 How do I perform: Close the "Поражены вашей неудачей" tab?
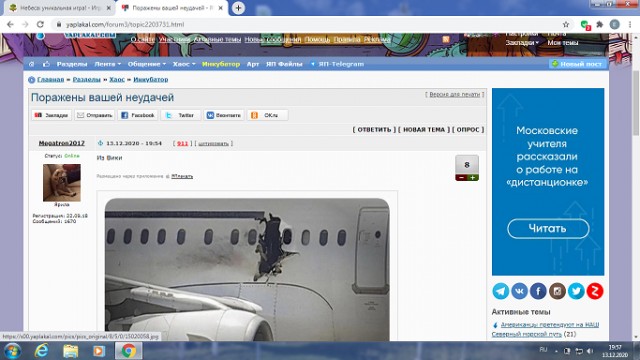point(220,8)
